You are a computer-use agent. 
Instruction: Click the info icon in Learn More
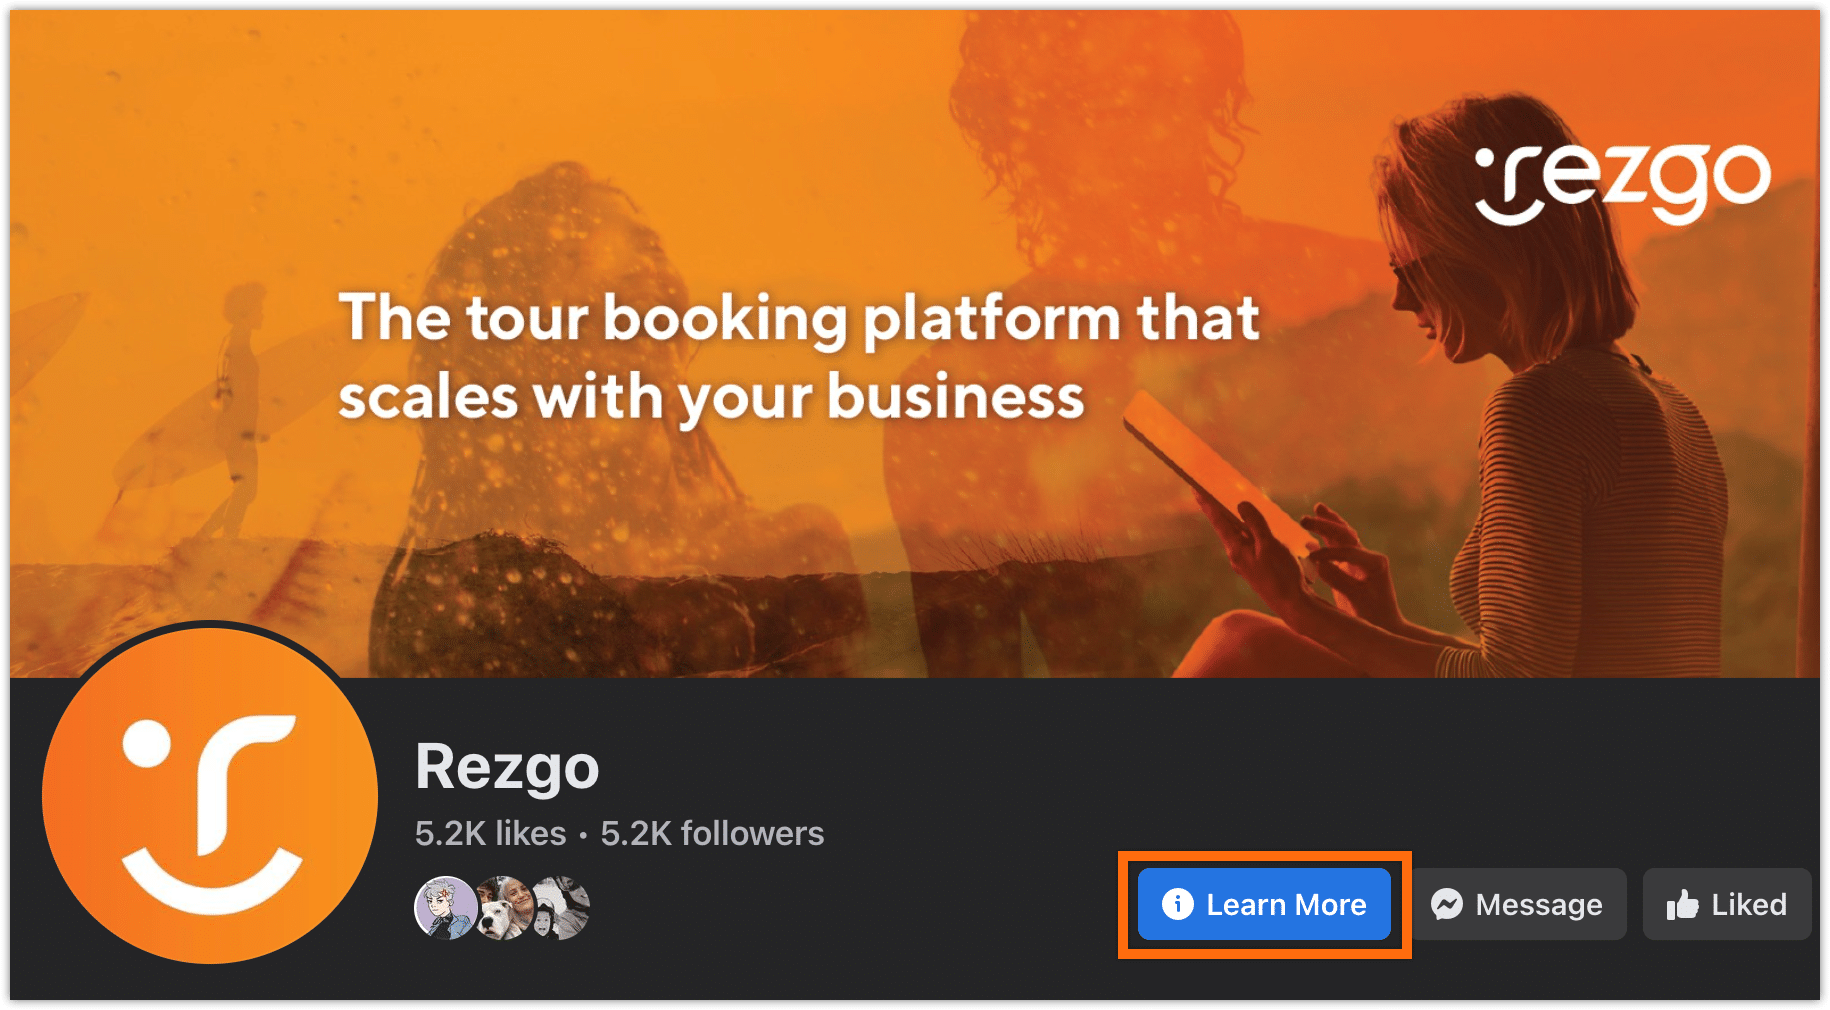1177,904
